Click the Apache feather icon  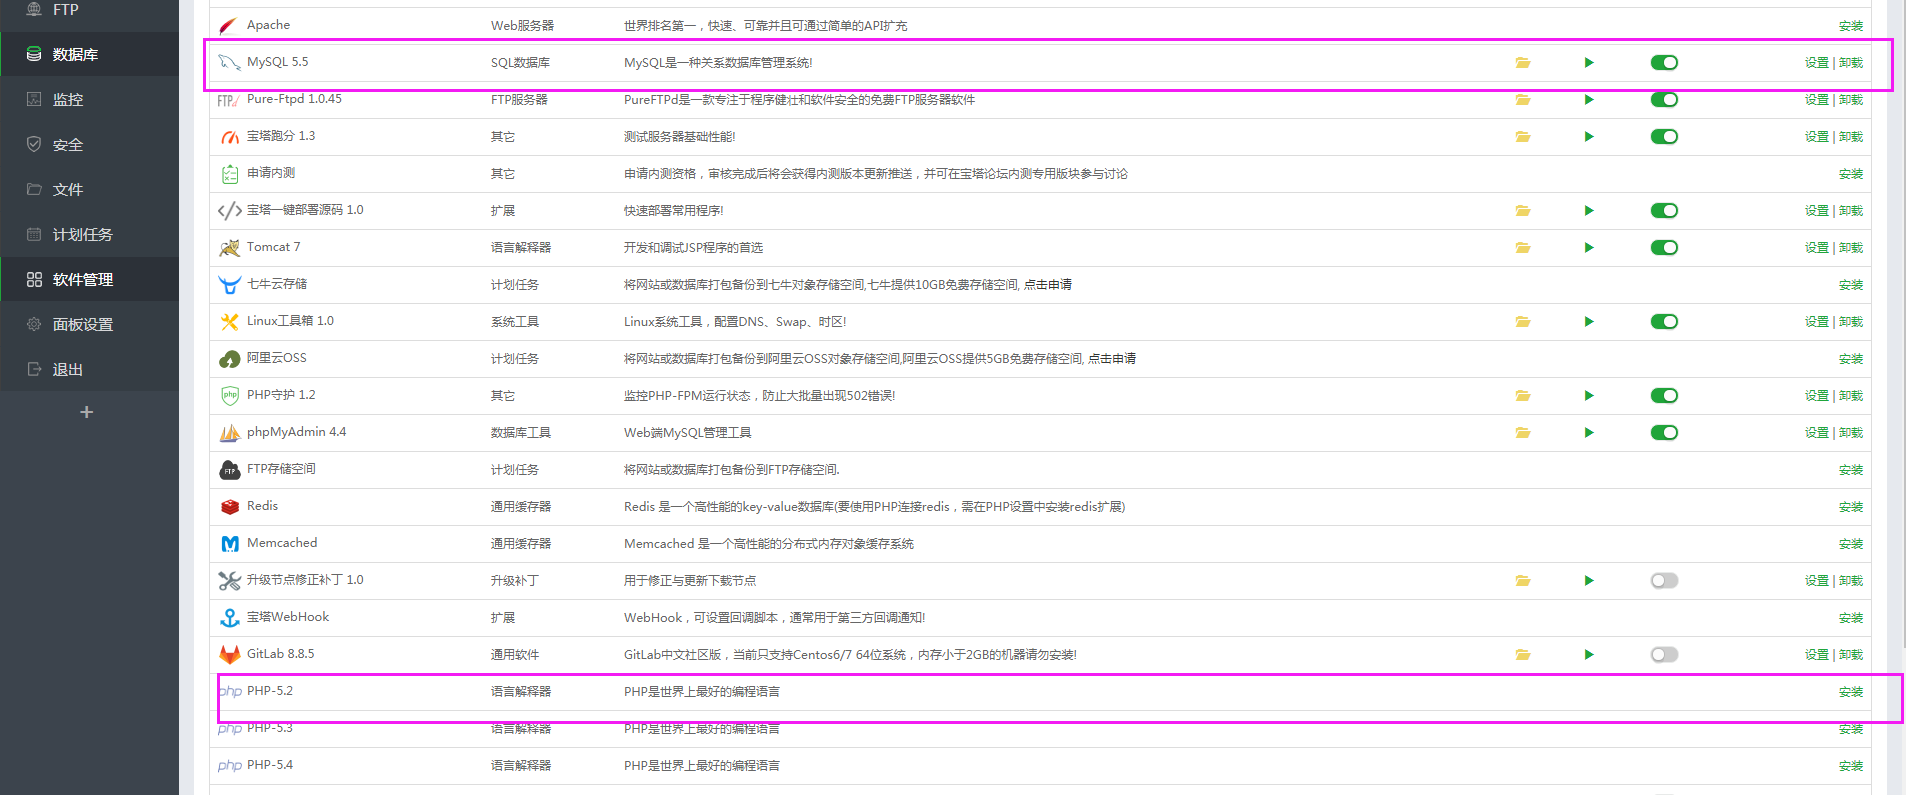(229, 26)
